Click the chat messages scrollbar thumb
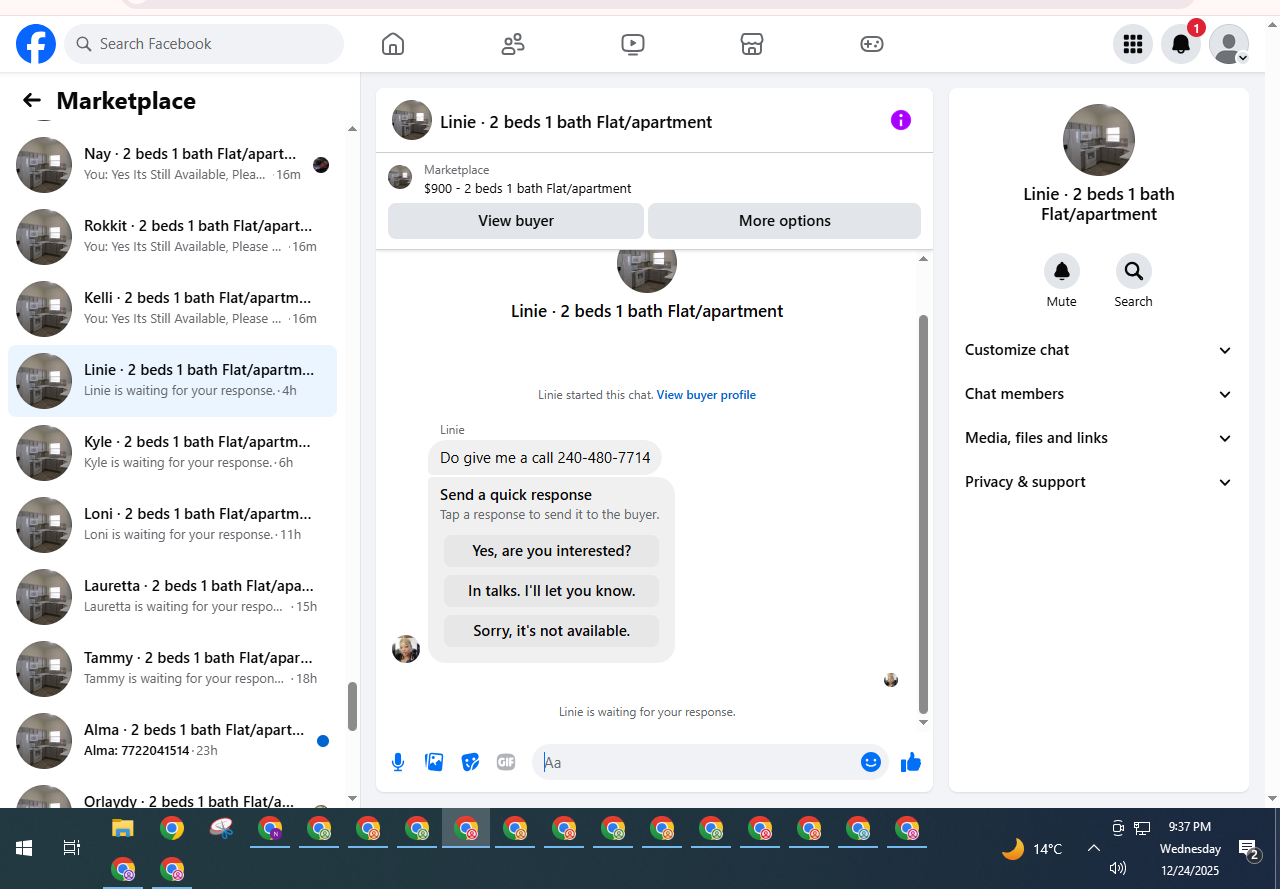Image resolution: width=1280 pixels, height=889 pixels. click(x=923, y=513)
